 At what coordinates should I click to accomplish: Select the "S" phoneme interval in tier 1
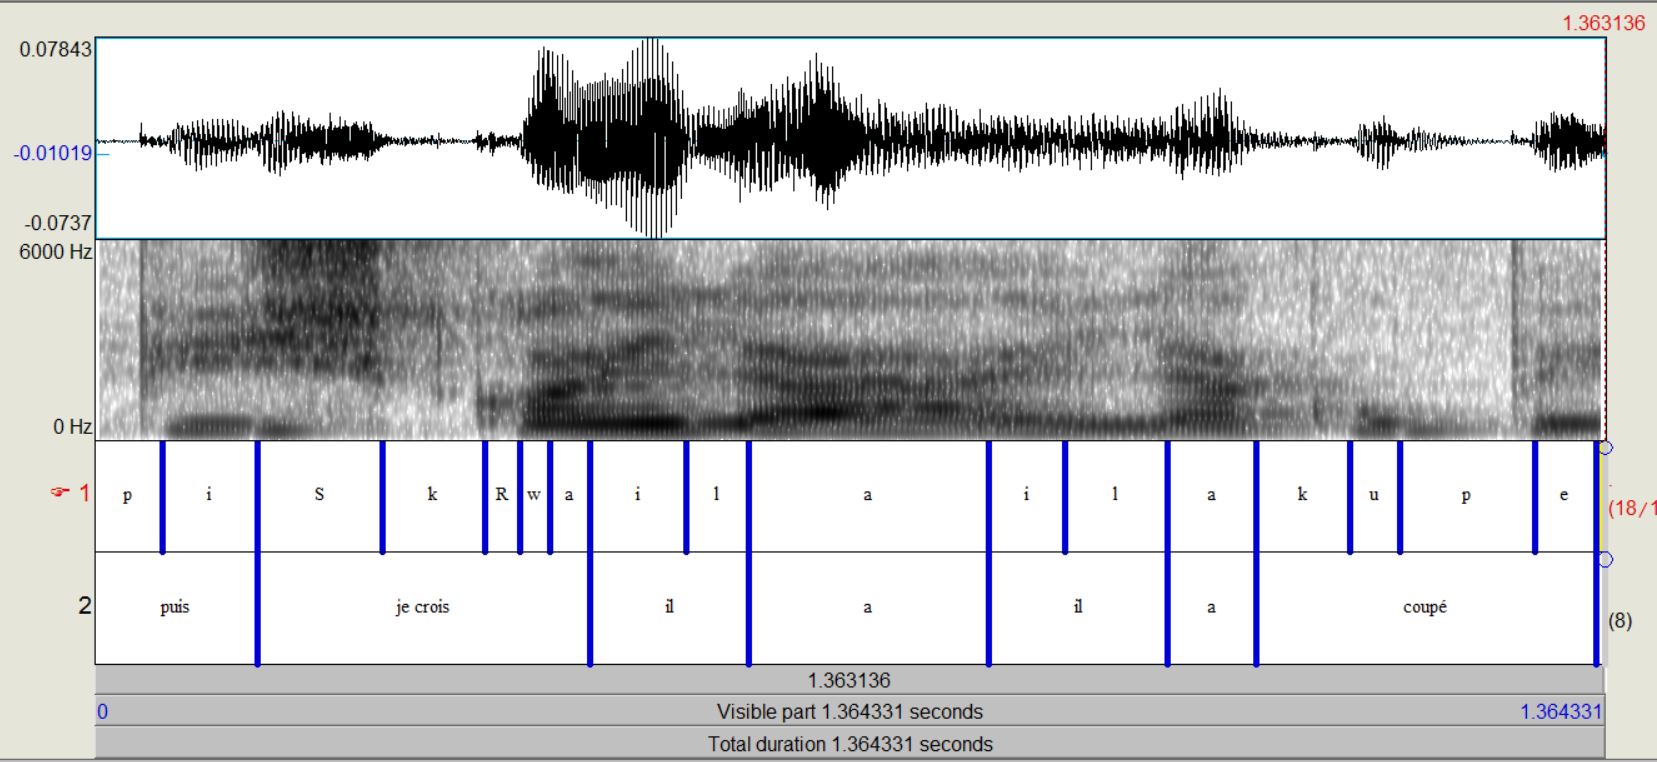tap(319, 495)
